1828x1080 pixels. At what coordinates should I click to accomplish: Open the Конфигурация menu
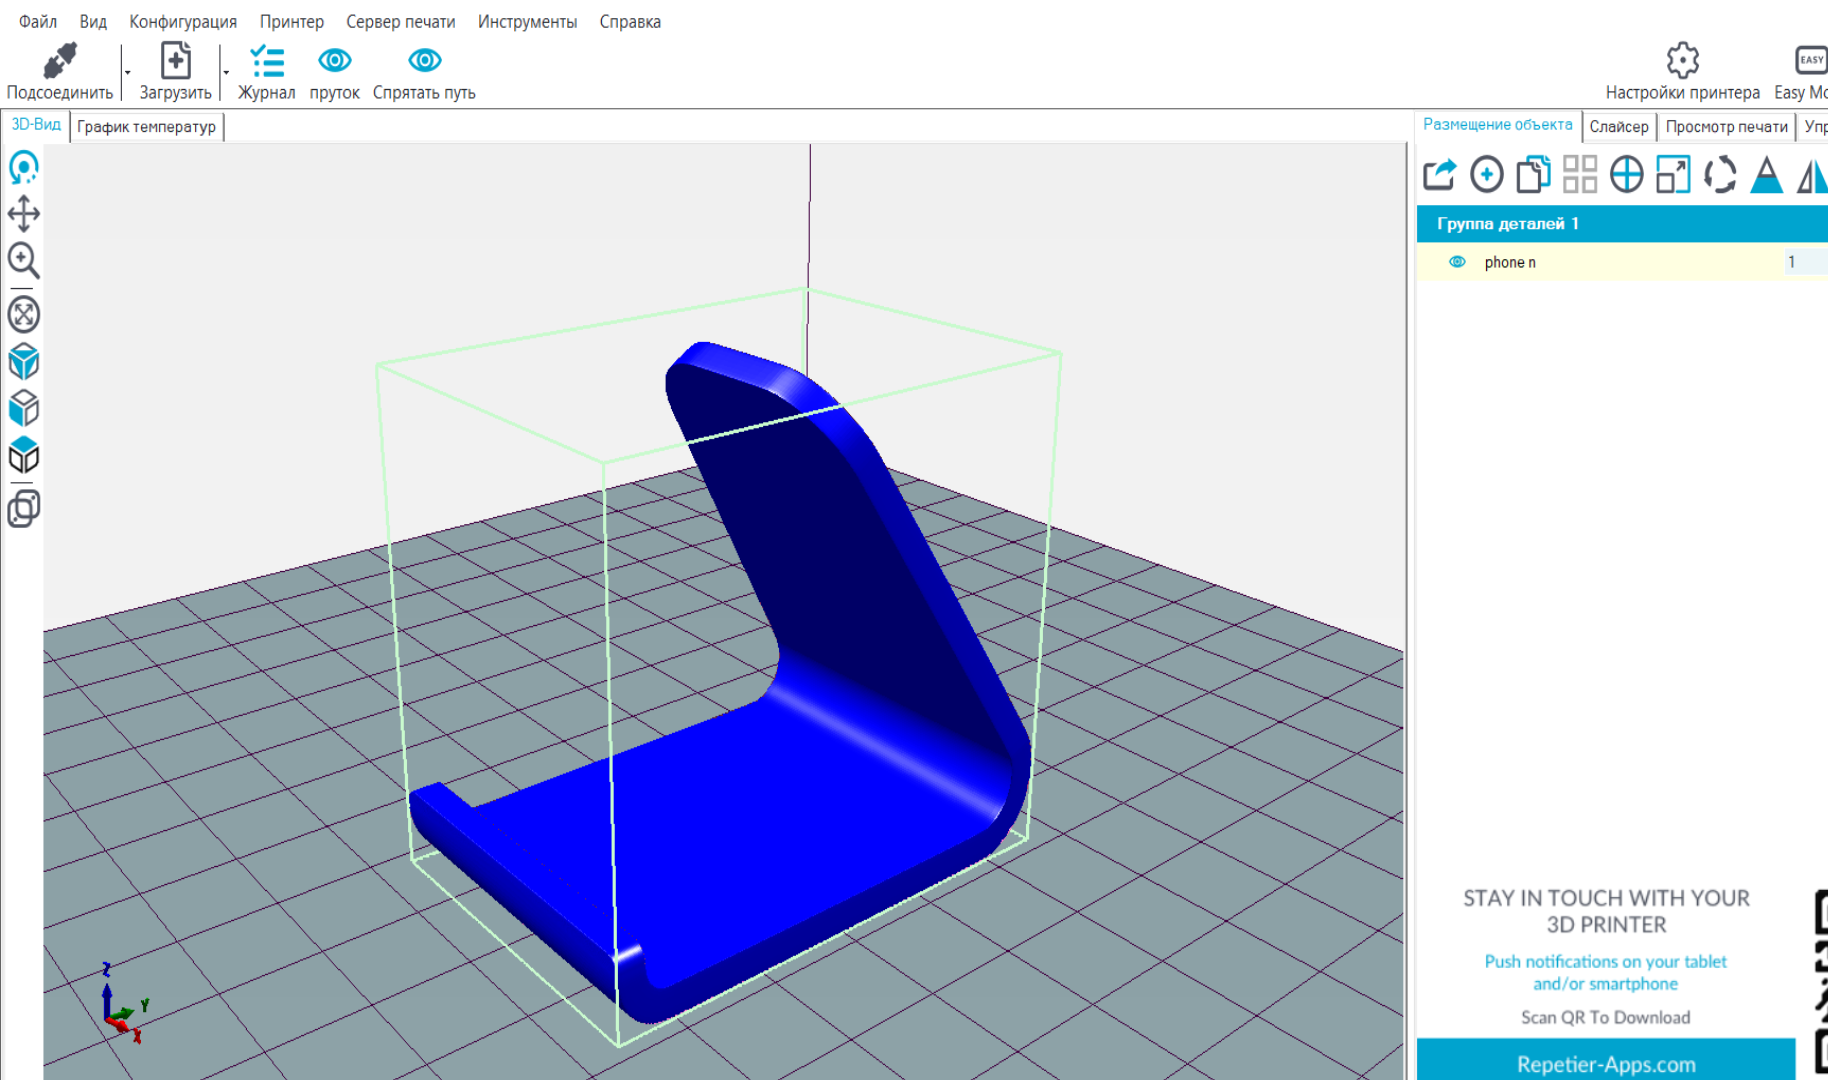(183, 21)
